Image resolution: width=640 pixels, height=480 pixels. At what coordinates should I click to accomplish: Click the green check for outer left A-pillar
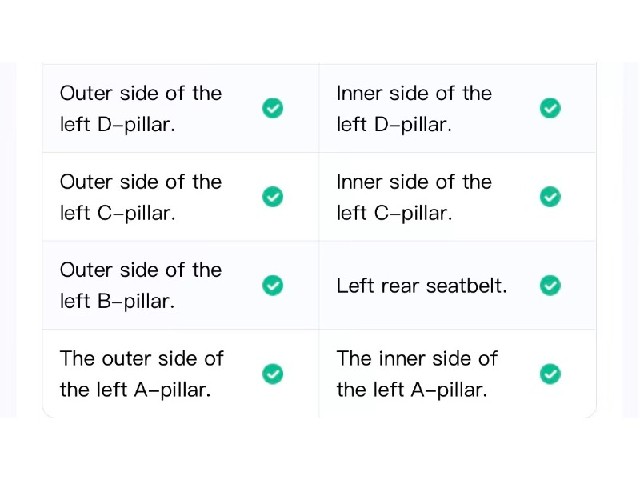pyautogui.click(x=272, y=373)
